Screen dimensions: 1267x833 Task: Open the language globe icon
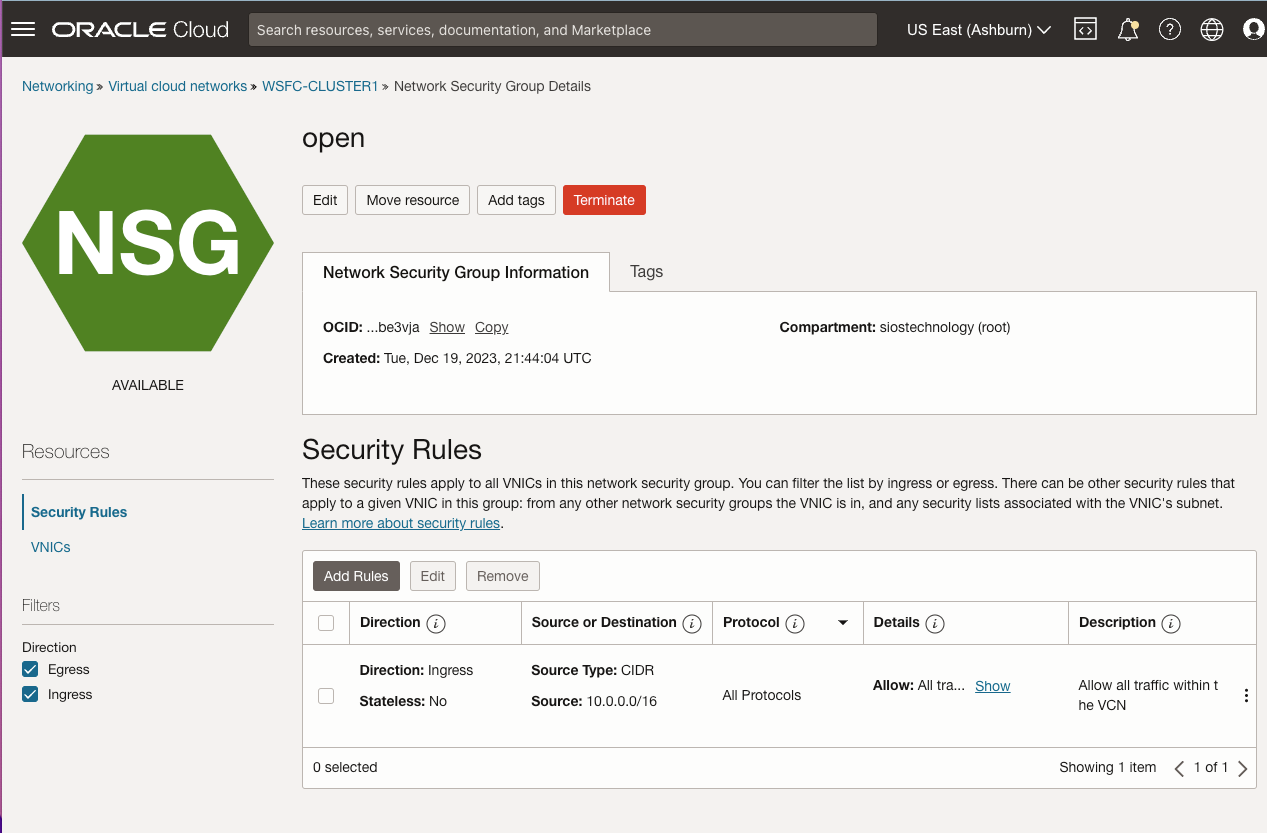(1212, 30)
